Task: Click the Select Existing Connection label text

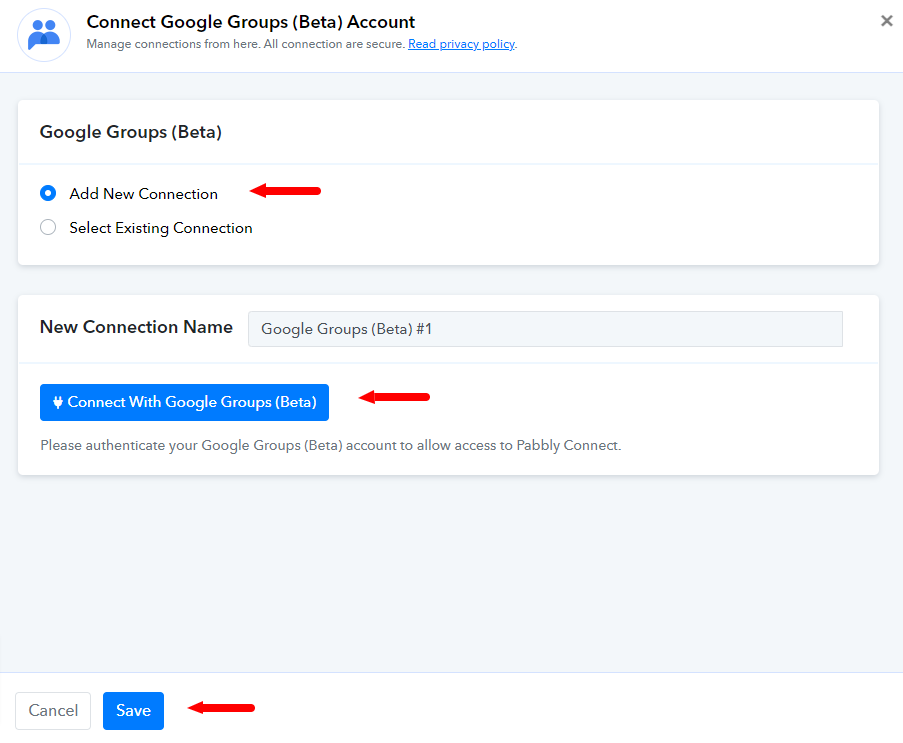Action: pyautogui.click(x=161, y=228)
